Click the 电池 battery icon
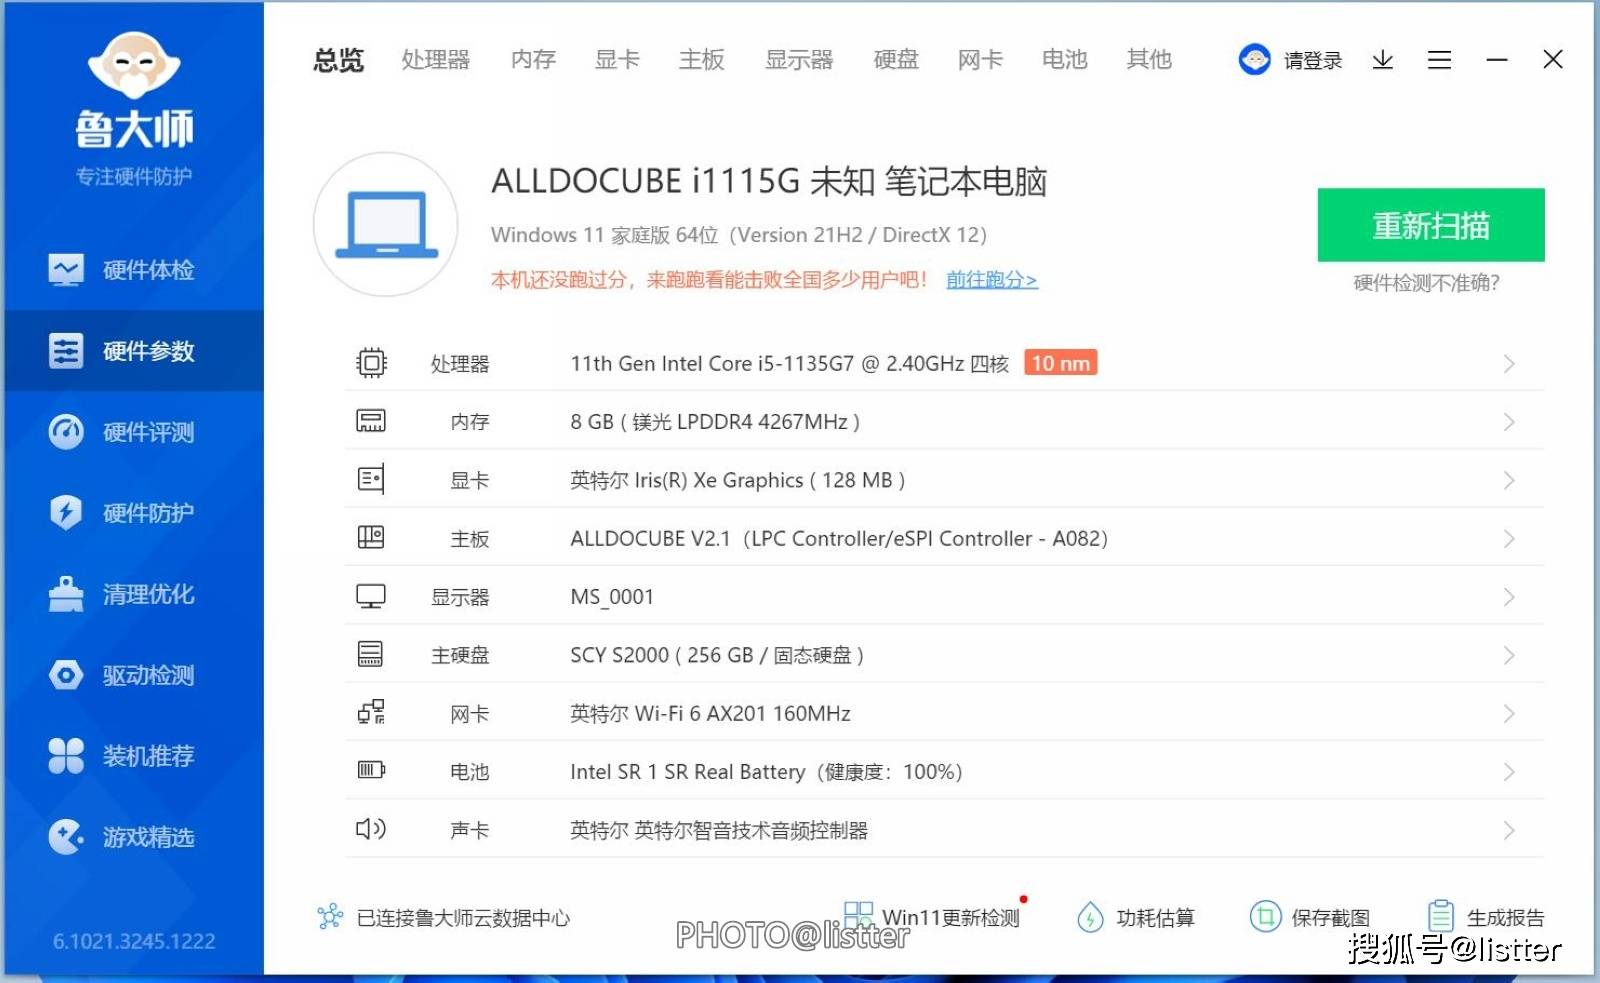This screenshot has height=983, width=1600. click(x=371, y=770)
